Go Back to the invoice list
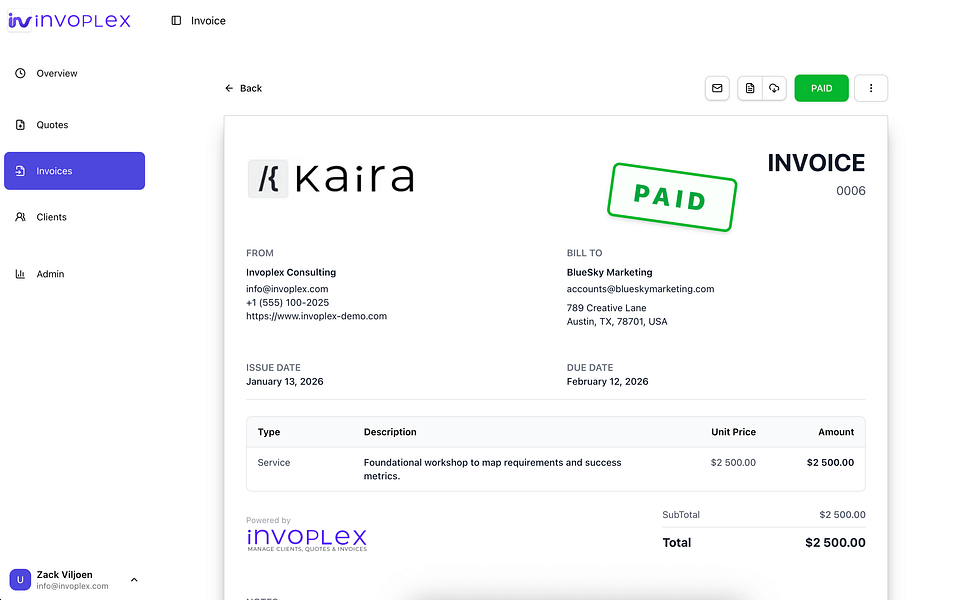 pyautogui.click(x=243, y=88)
